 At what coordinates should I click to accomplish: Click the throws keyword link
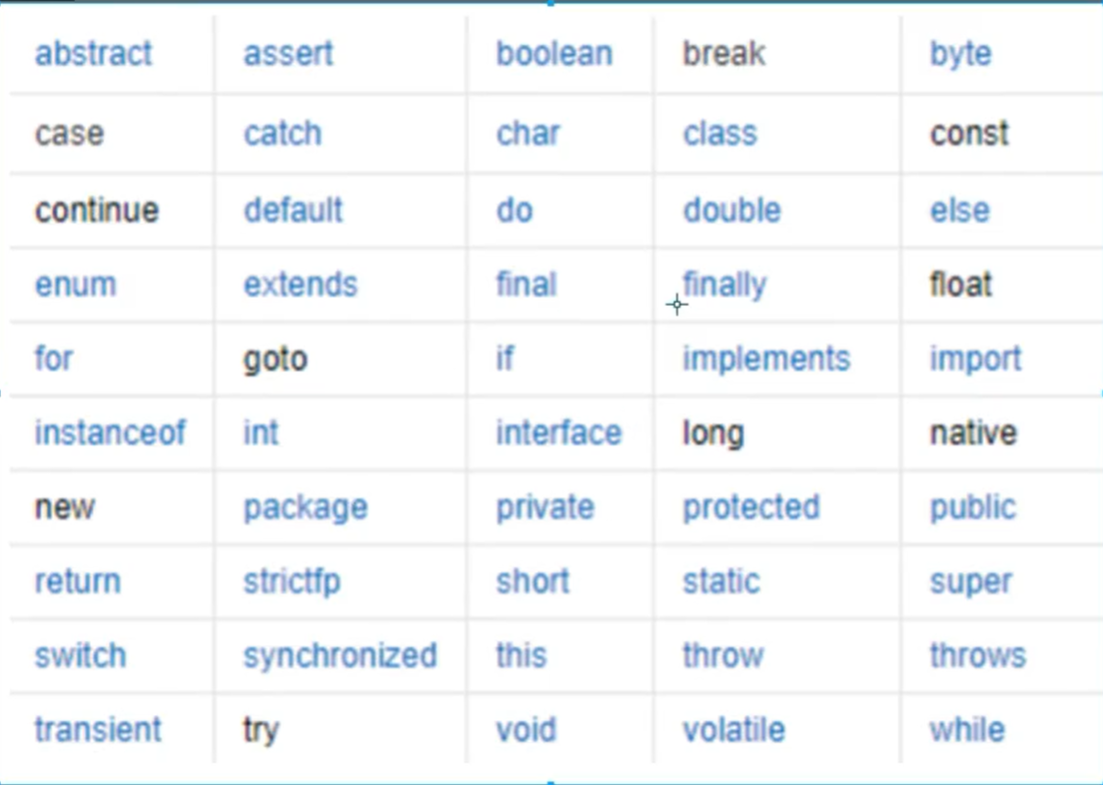(978, 655)
